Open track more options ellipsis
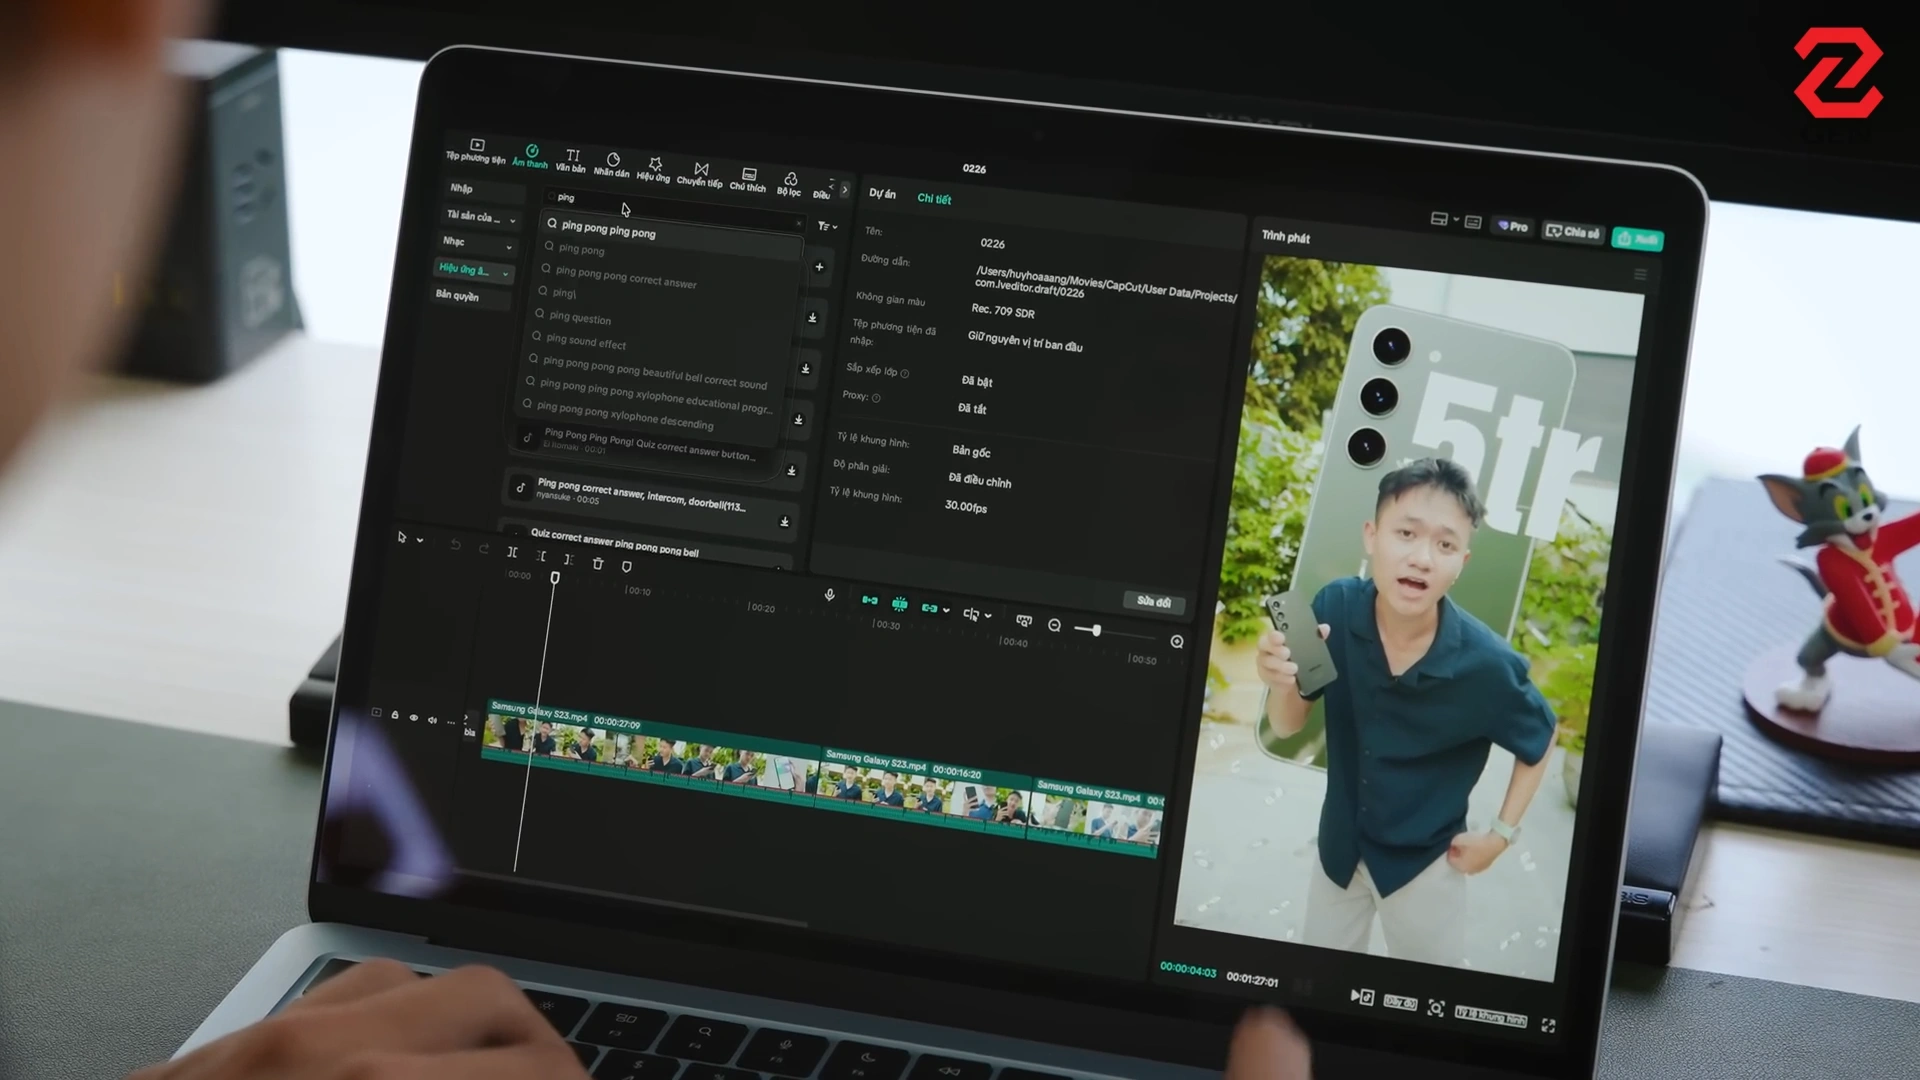1920x1080 pixels. point(451,722)
